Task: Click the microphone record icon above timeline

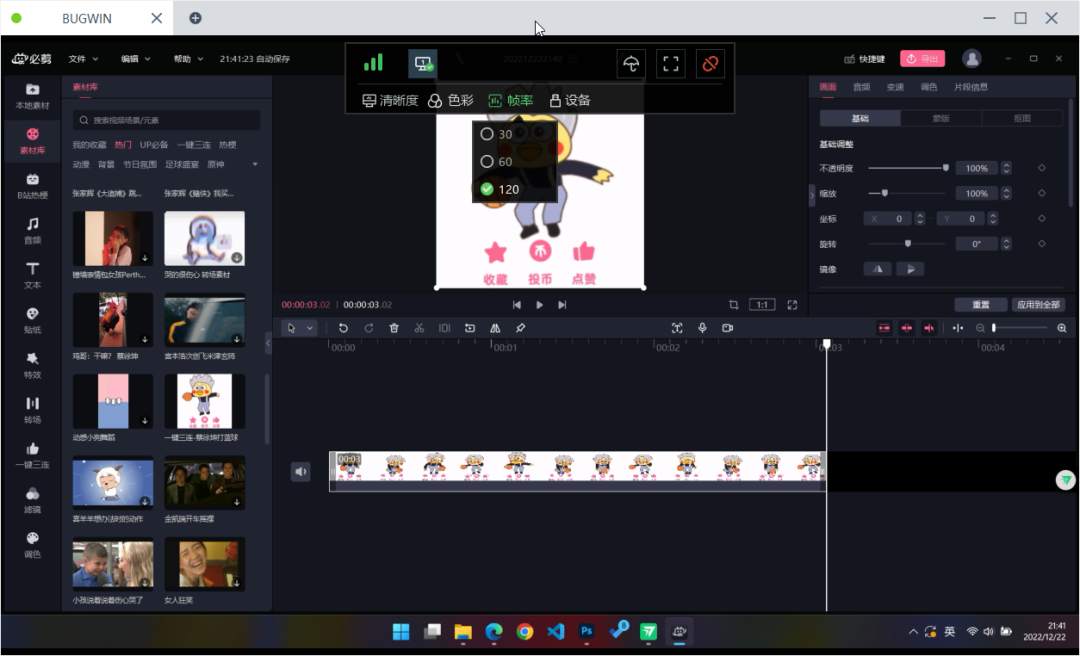Action: click(702, 328)
